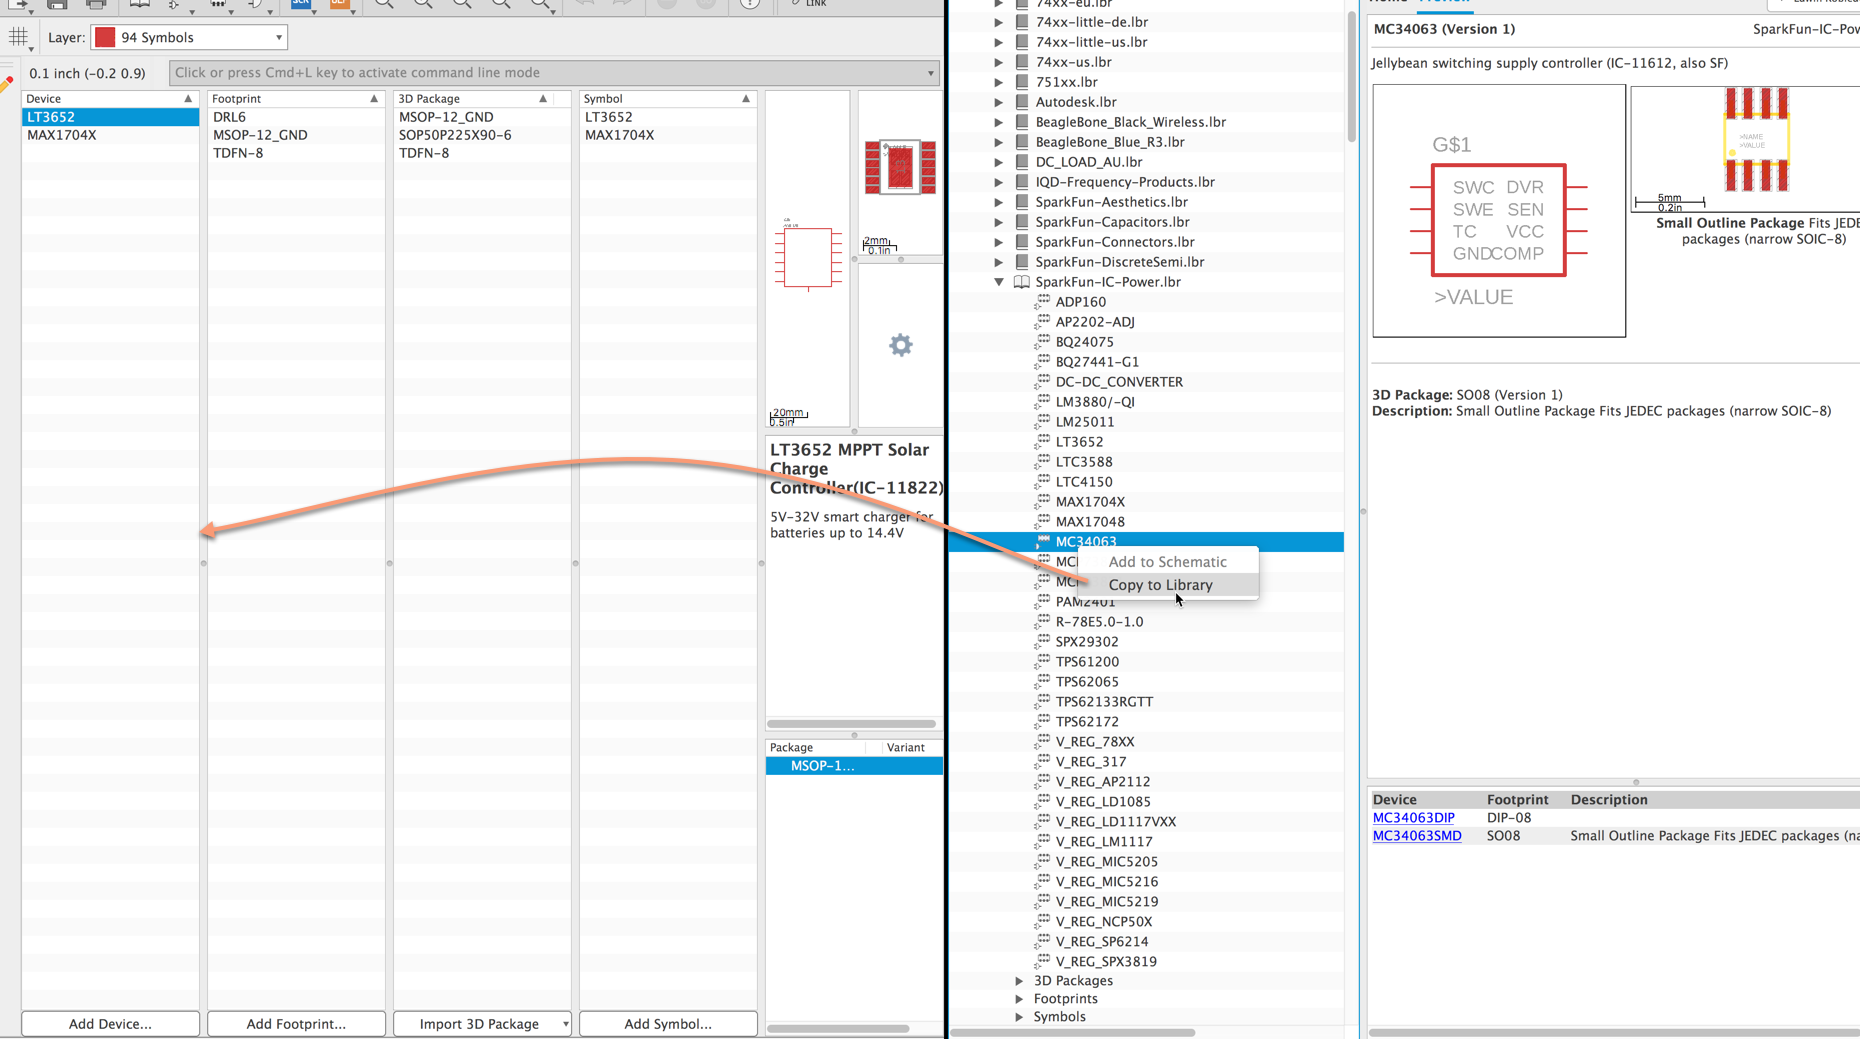The width and height of the screenshot is (1860, 1039).
Task: Click the red layer color swatch
Action: click(x=105, y=37)
